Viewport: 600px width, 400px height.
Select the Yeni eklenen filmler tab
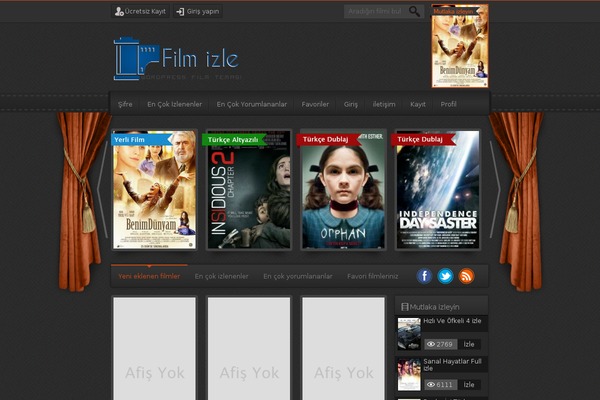coord(149,276)
